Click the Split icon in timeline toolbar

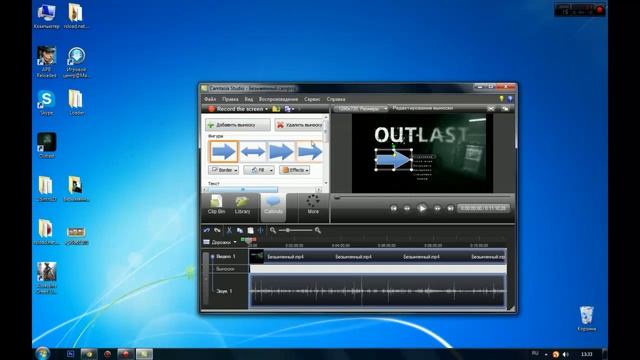[260, 230]
